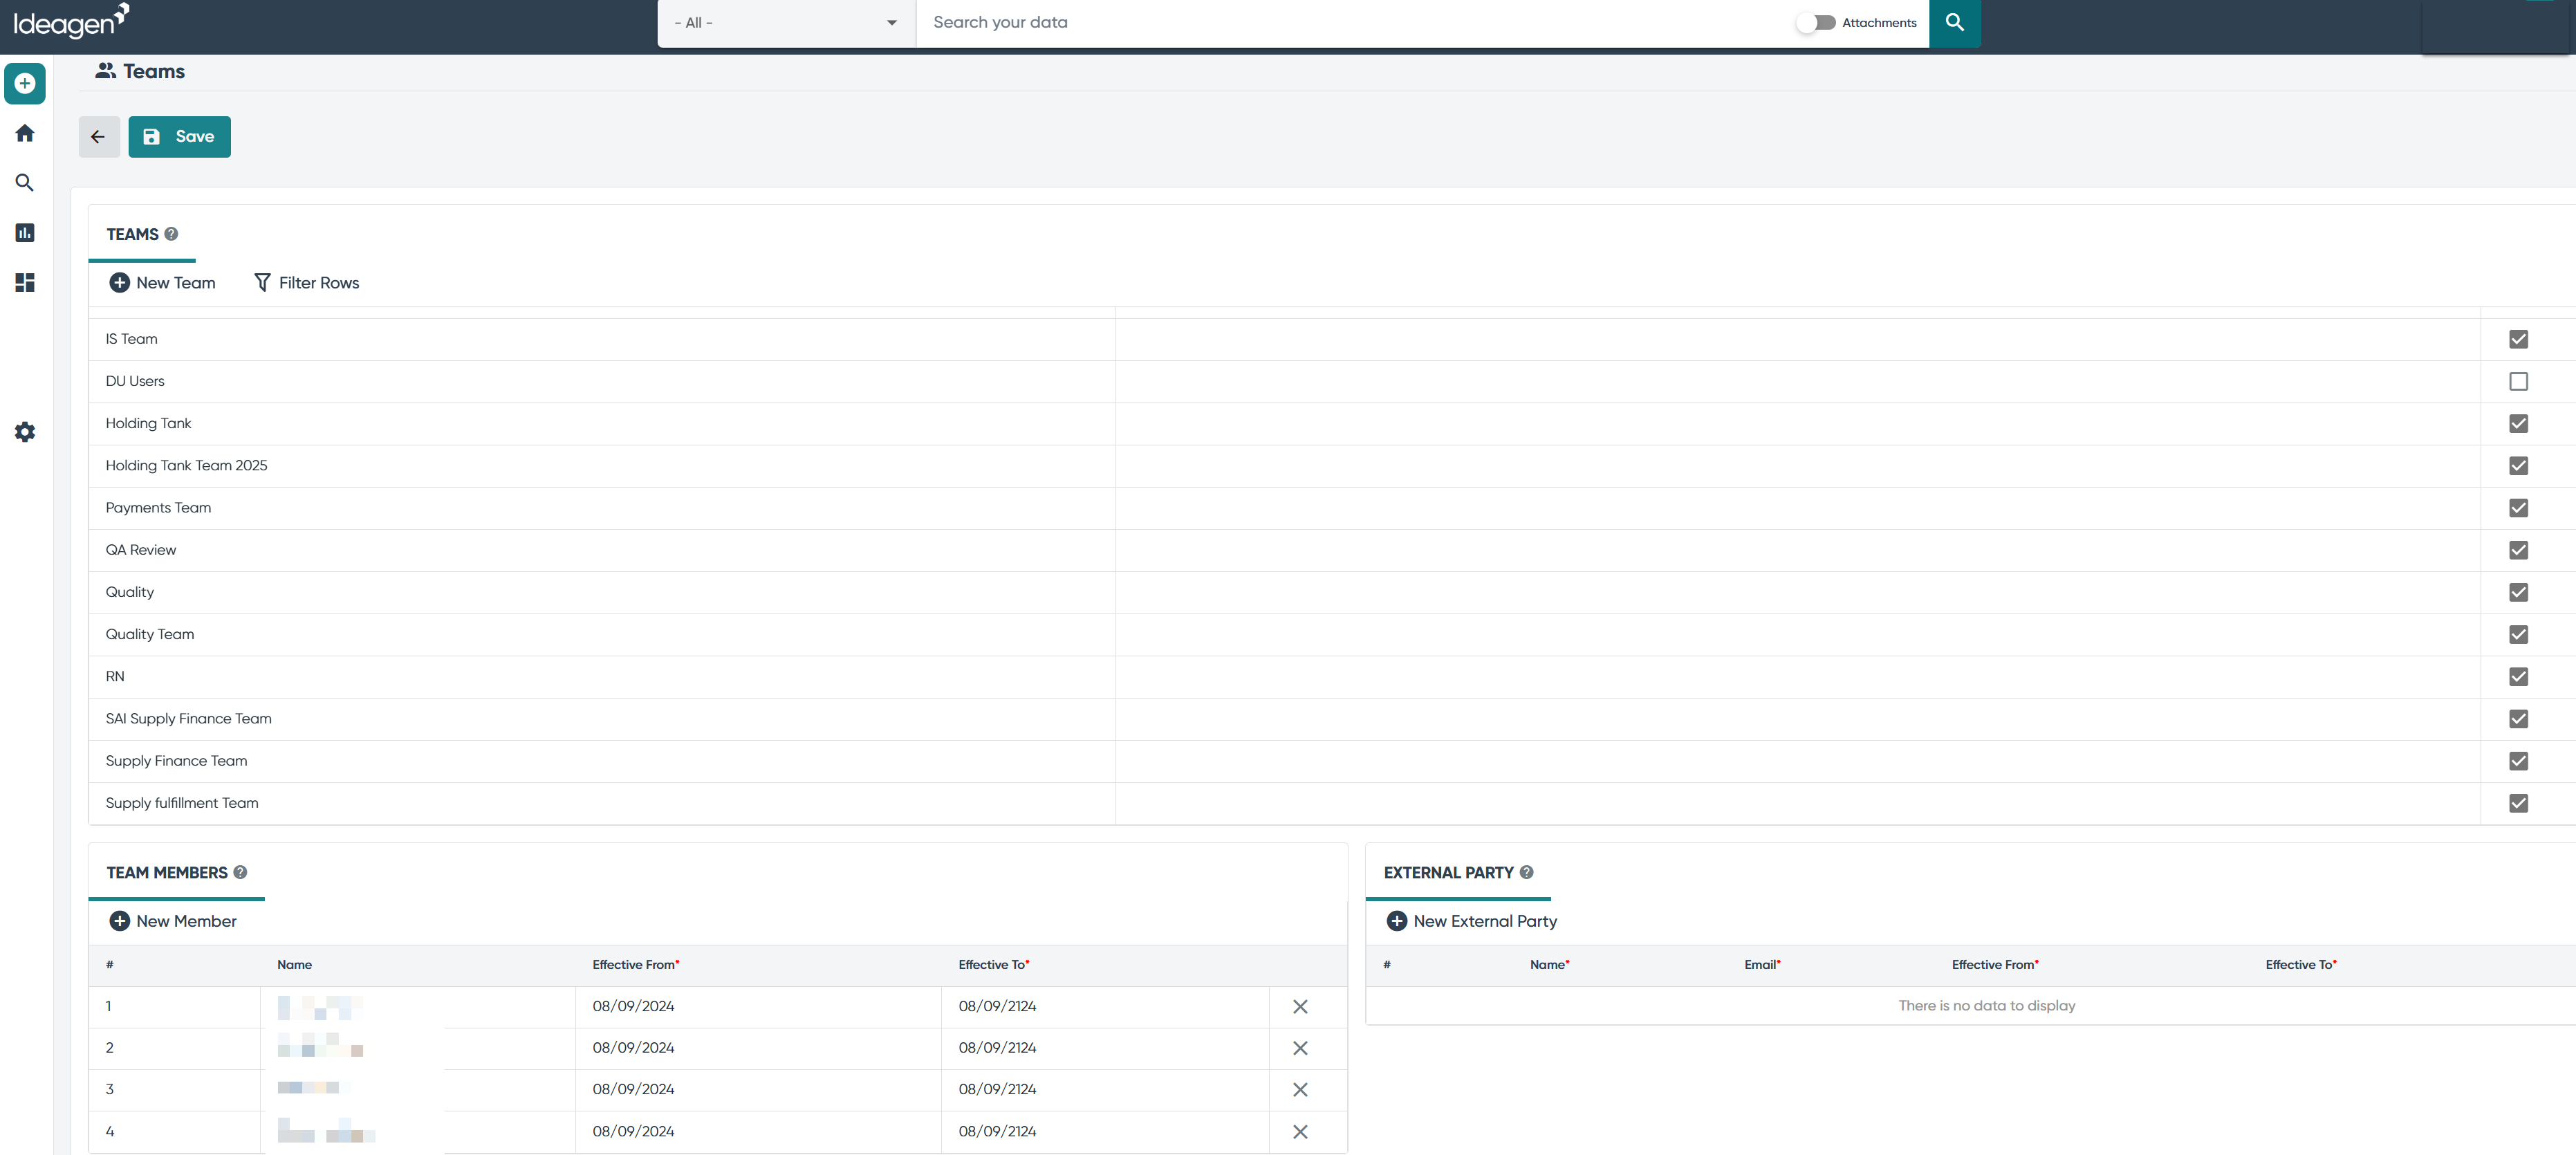The image size is (2576, 1155).
Task: Click New Team
Action: (162, 283)
